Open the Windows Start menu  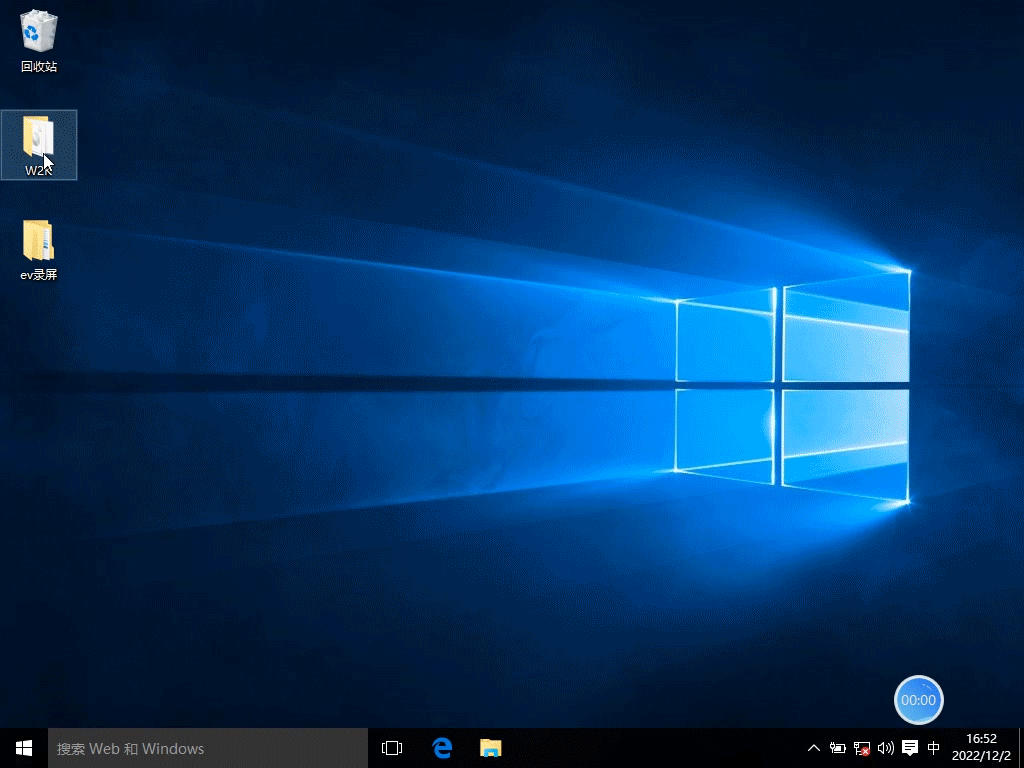coord(24,748)
